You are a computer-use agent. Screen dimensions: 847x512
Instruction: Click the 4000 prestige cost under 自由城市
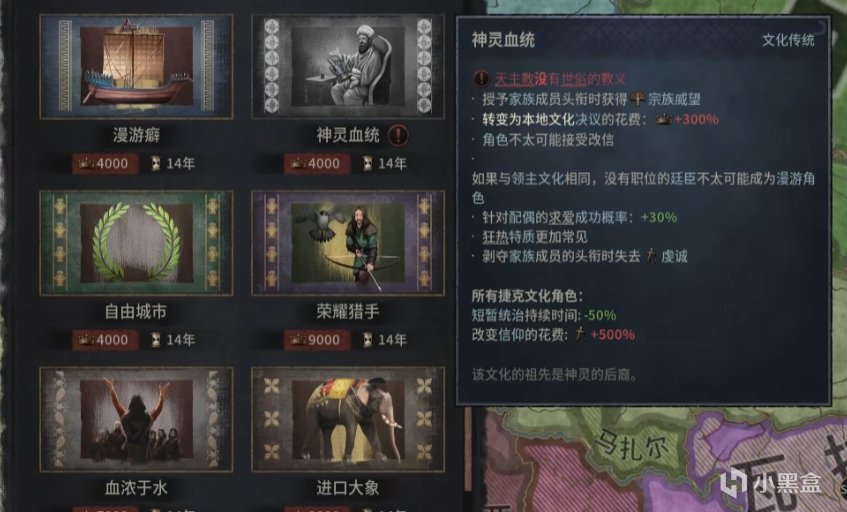coord(104,340)
